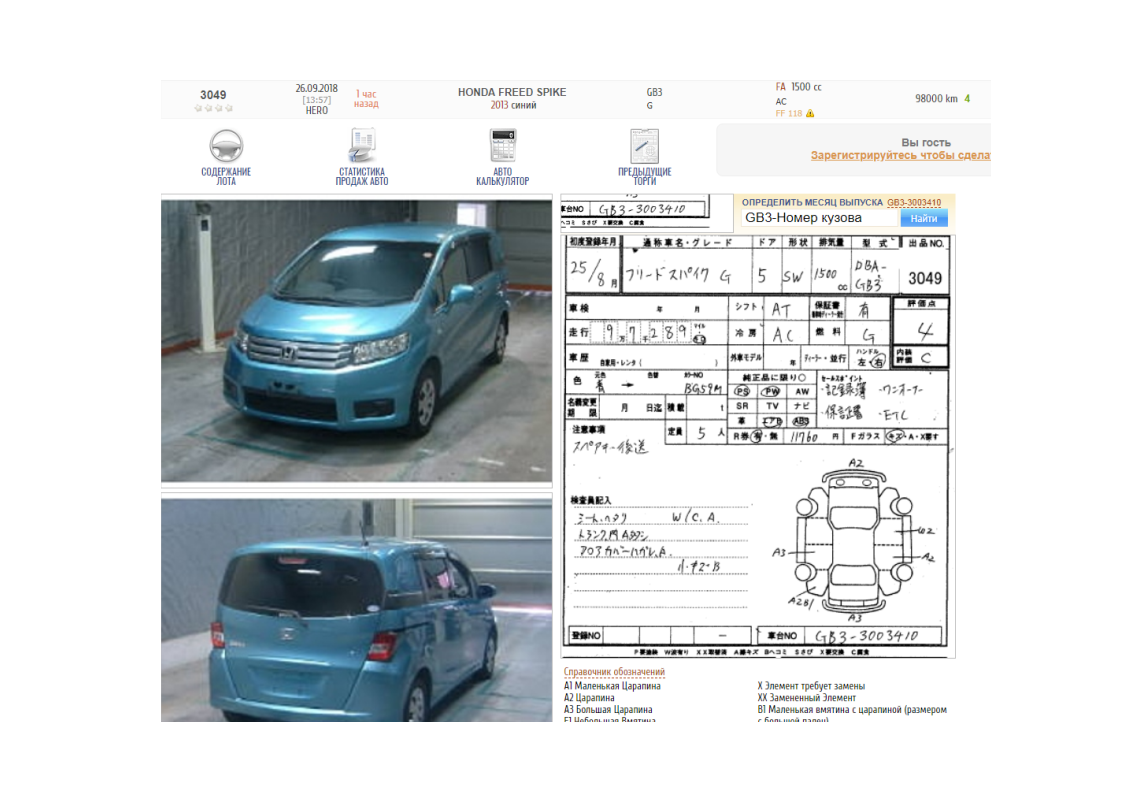Click the 'X Элемент требует замены' legend entry
1122x793 pixels.
(x=811, y=686)
